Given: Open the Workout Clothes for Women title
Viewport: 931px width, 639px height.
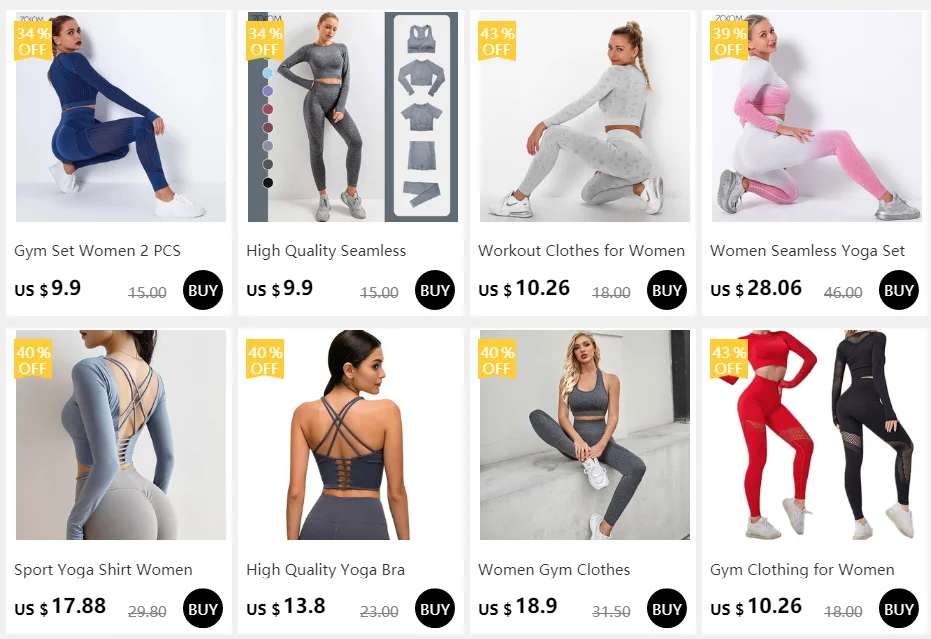Looking at the screenshot, I should [x=581, y=251].
